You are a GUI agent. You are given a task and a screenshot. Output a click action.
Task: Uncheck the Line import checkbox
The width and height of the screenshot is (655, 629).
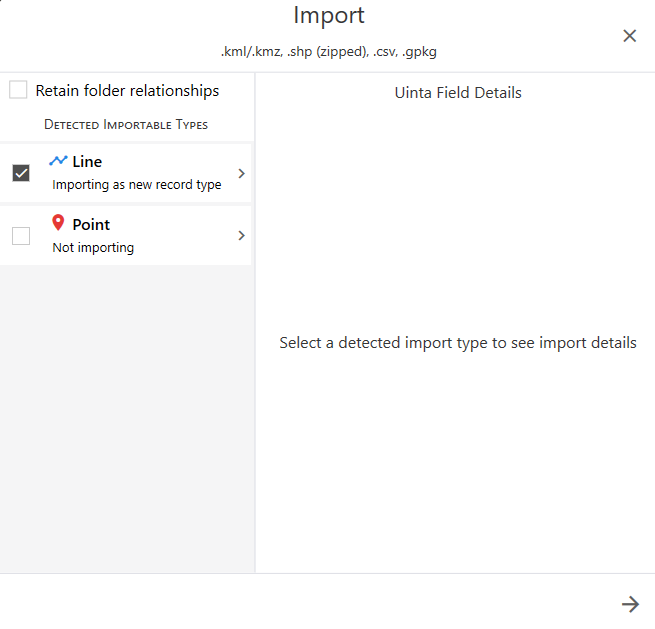21,173
